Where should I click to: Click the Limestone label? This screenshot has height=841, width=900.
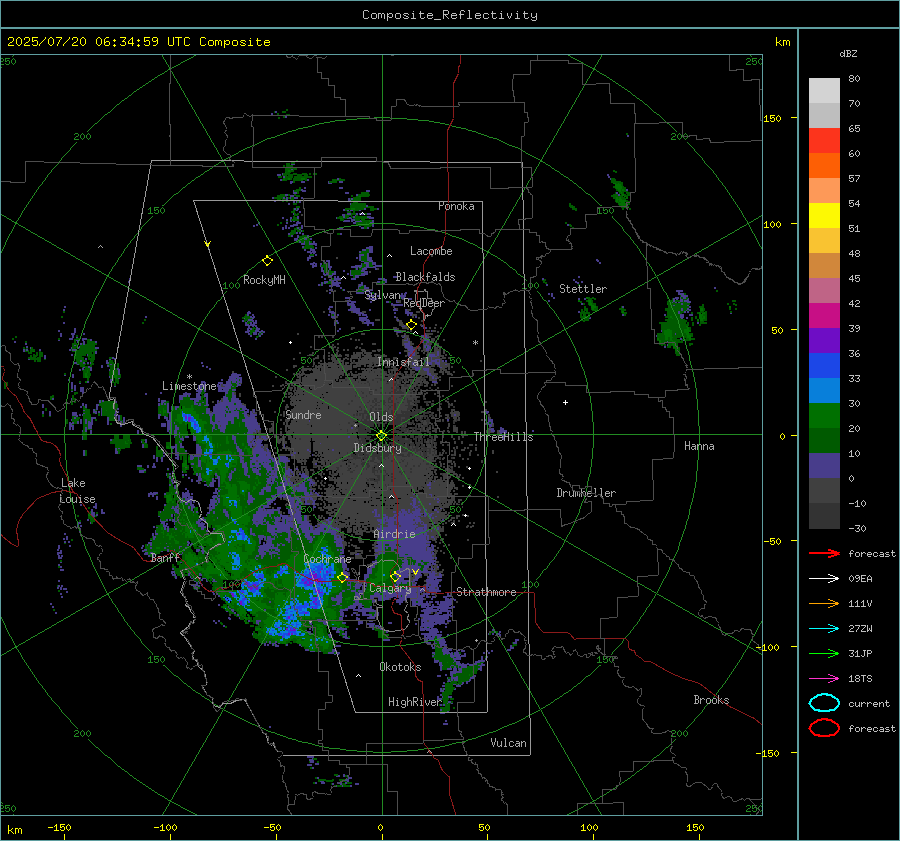pyautogui.click(x=189, y=386)
